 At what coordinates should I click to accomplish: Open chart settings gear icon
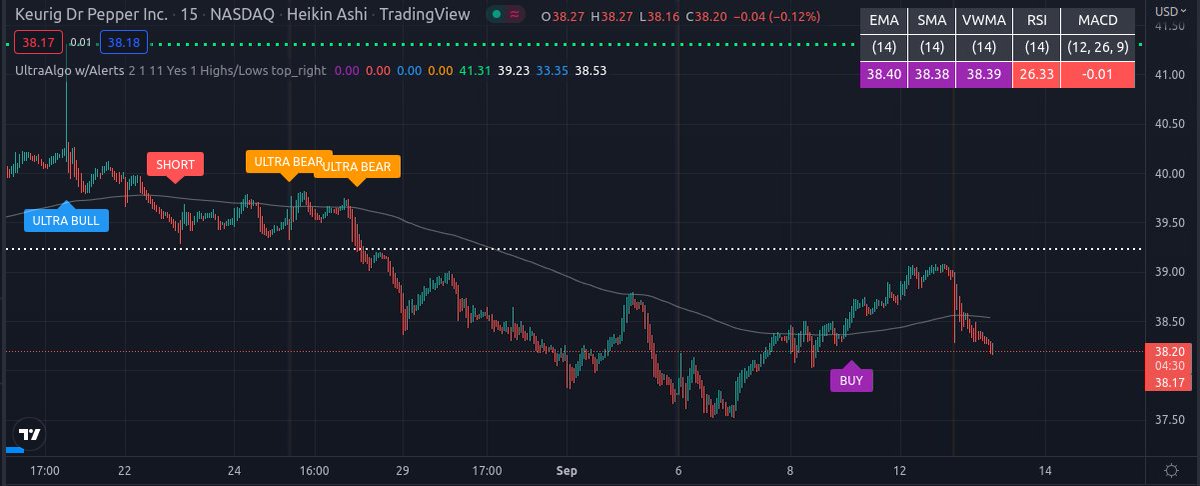pos(1171,469)
